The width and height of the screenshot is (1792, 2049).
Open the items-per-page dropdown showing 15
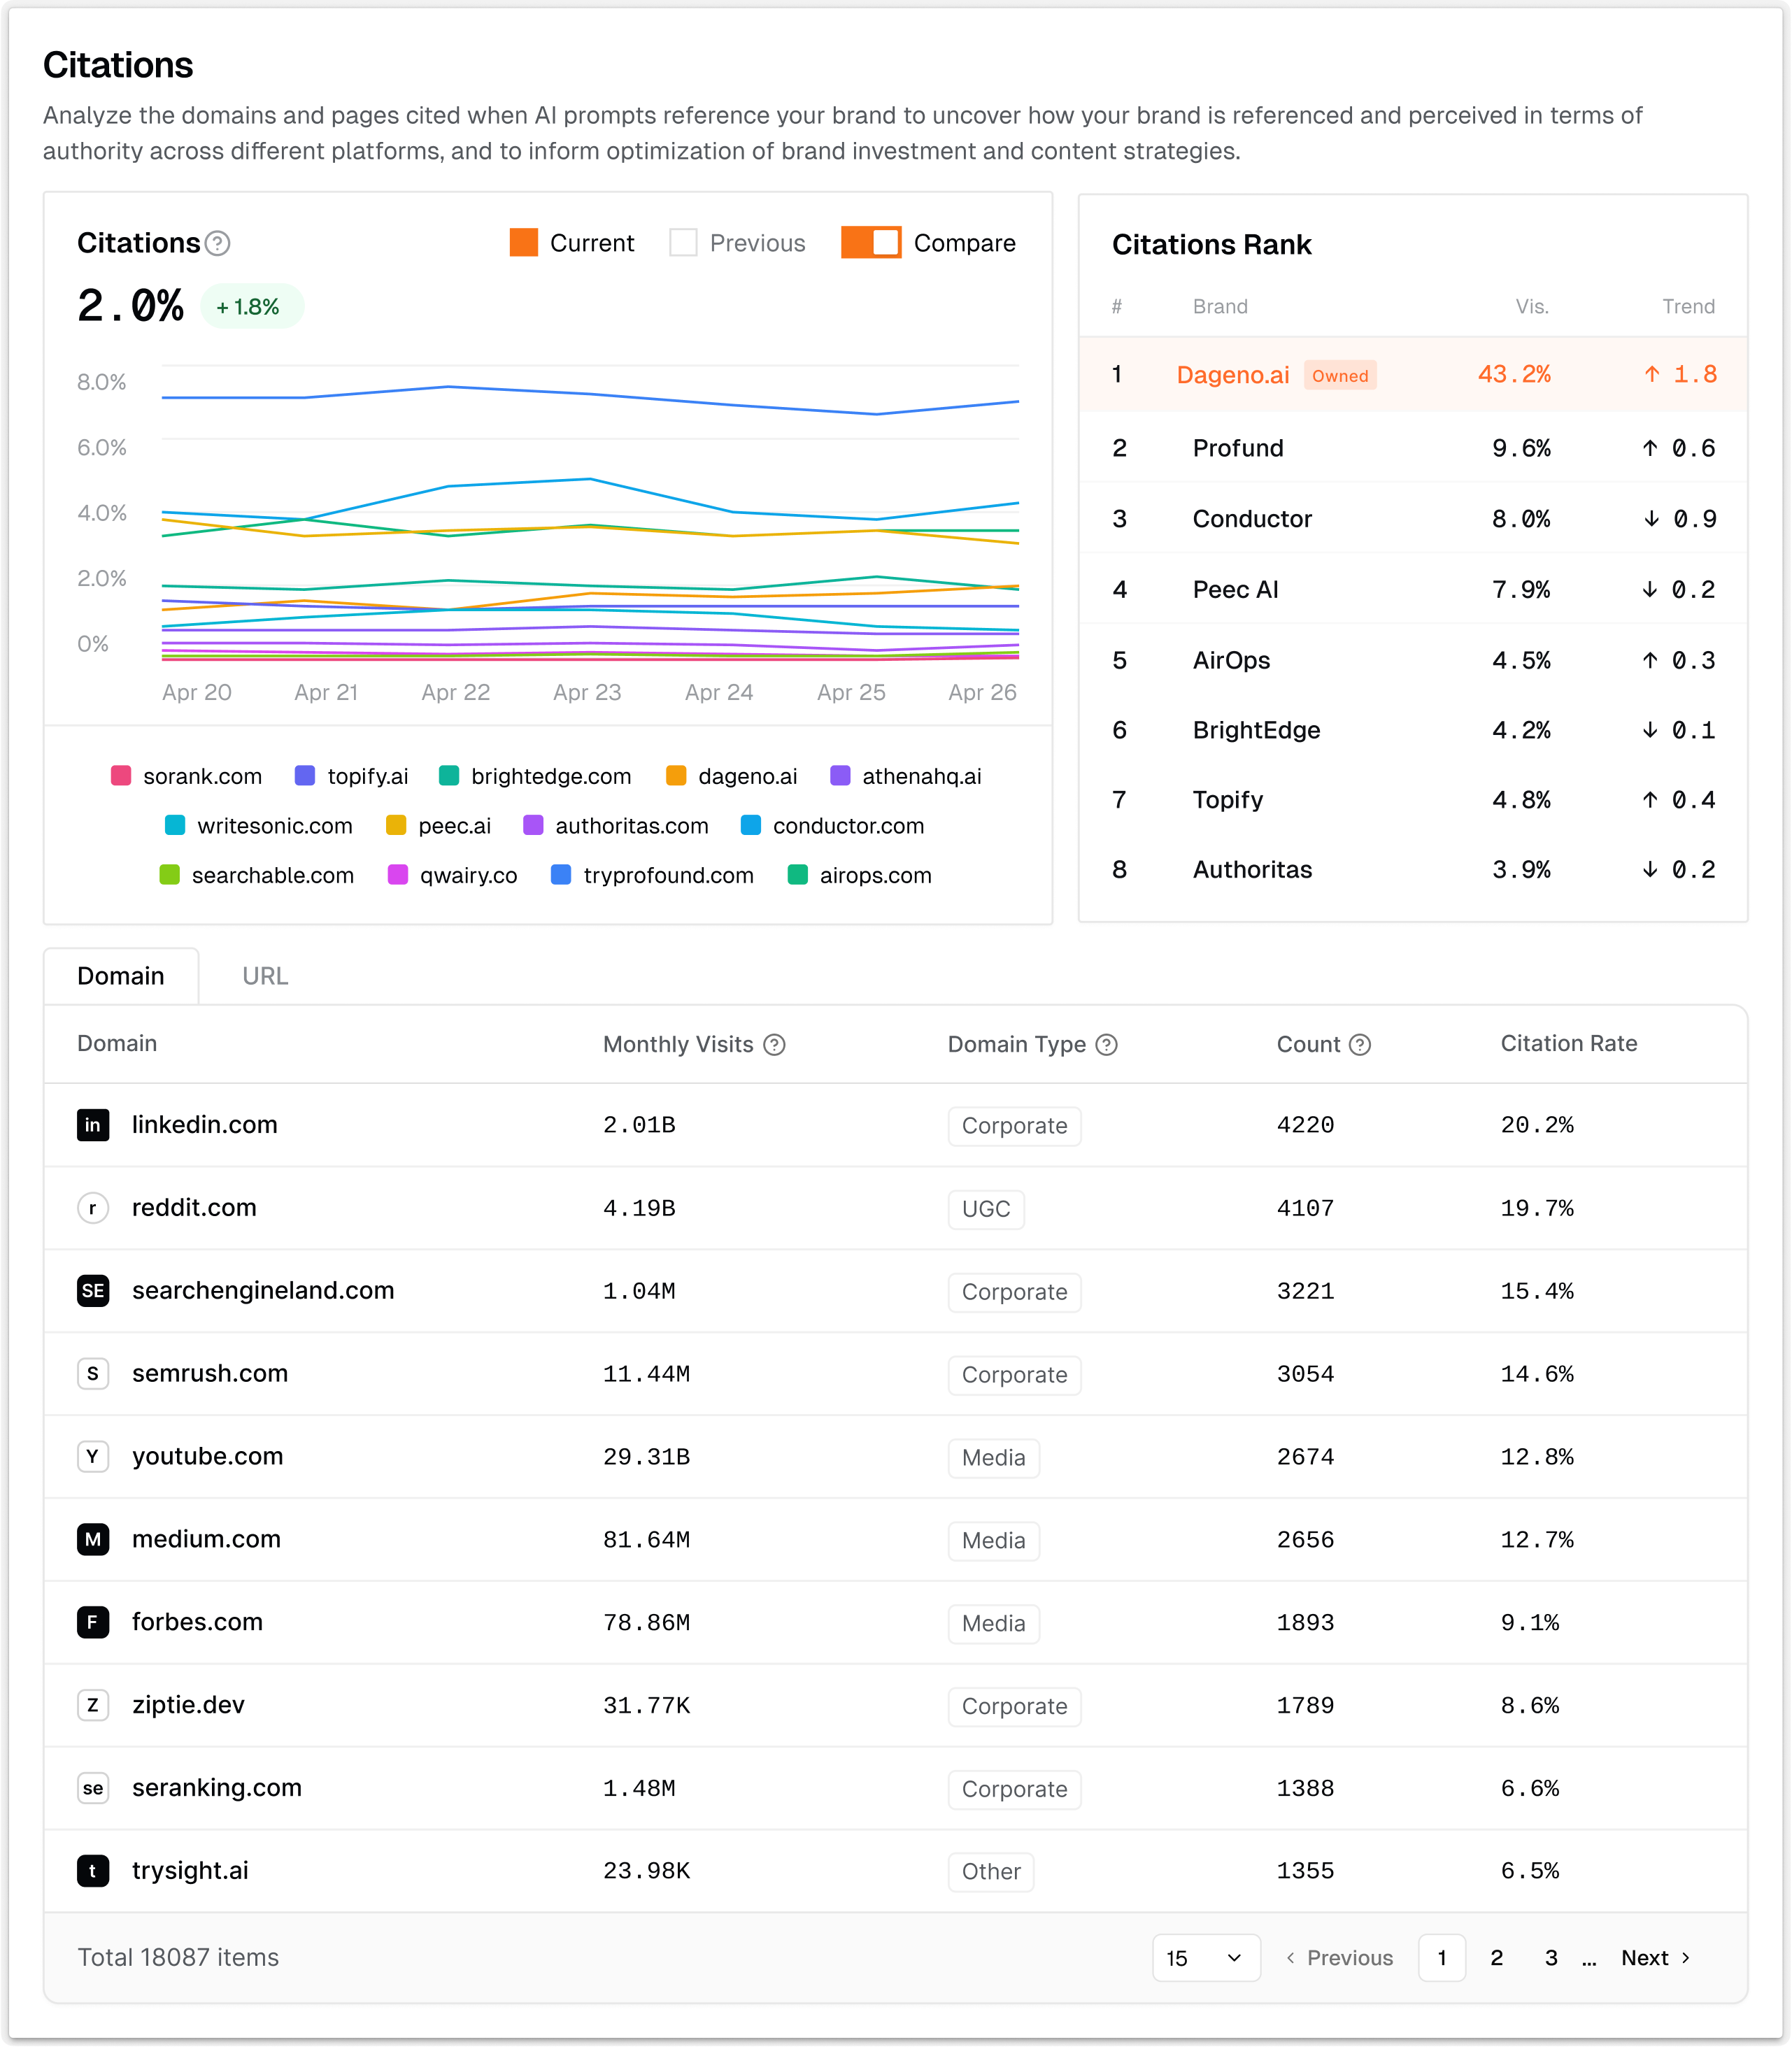pyautogui.click(x=1206, y=1957)
